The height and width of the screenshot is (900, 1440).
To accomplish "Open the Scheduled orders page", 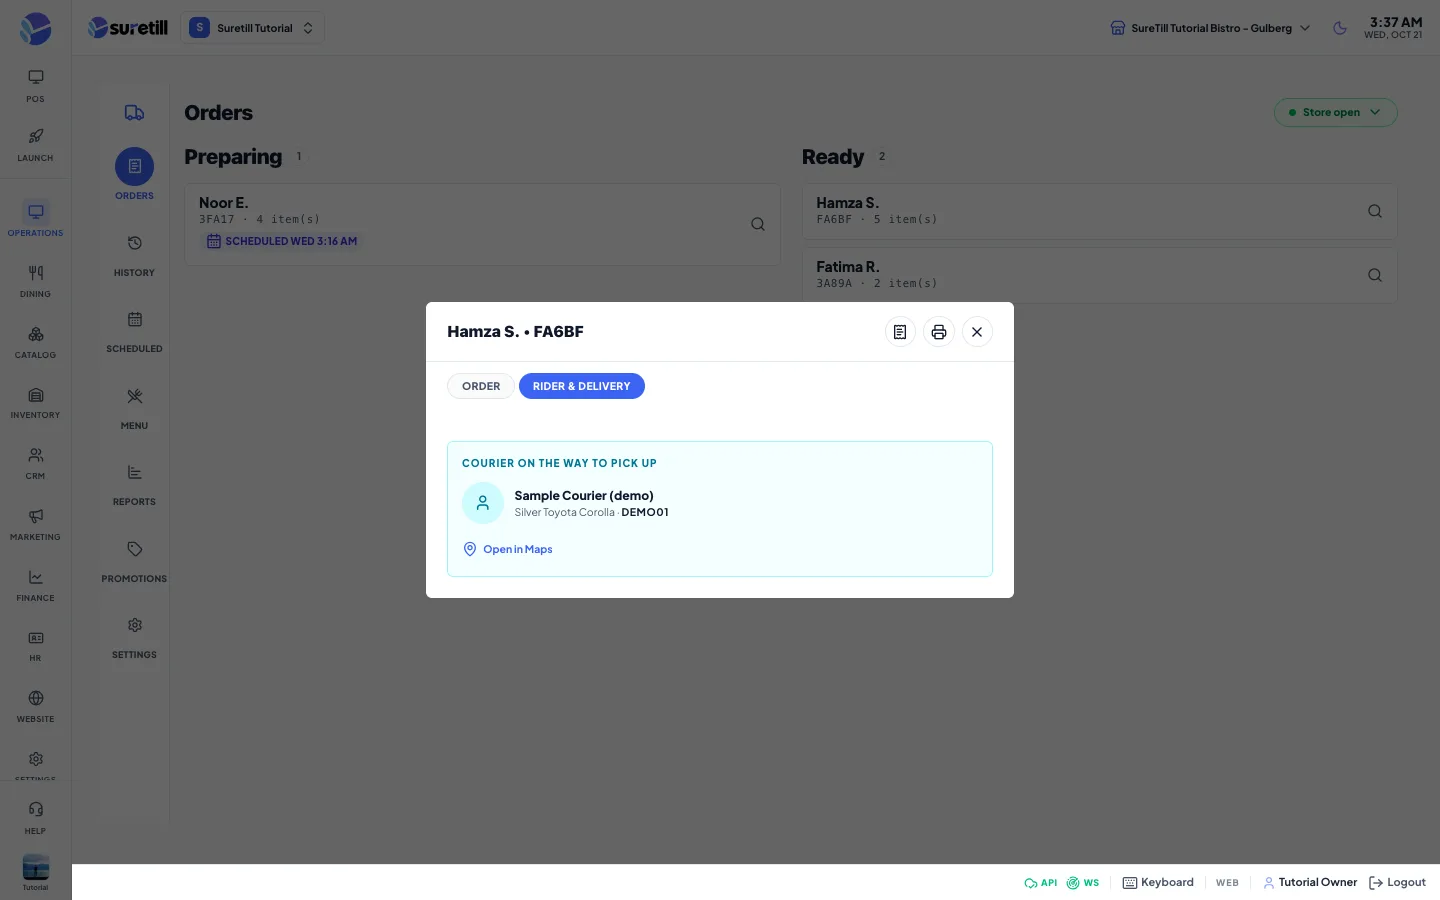I will point(134,332).
